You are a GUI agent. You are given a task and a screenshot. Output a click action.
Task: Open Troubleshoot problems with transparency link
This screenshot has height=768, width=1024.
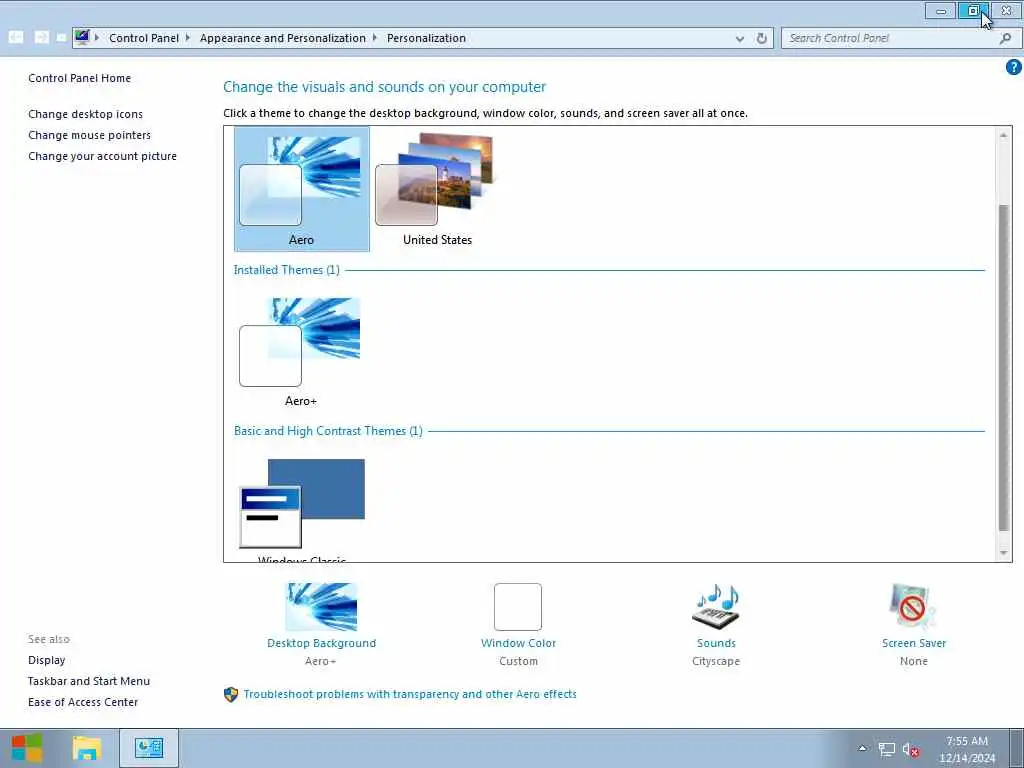tap(410, 694)
